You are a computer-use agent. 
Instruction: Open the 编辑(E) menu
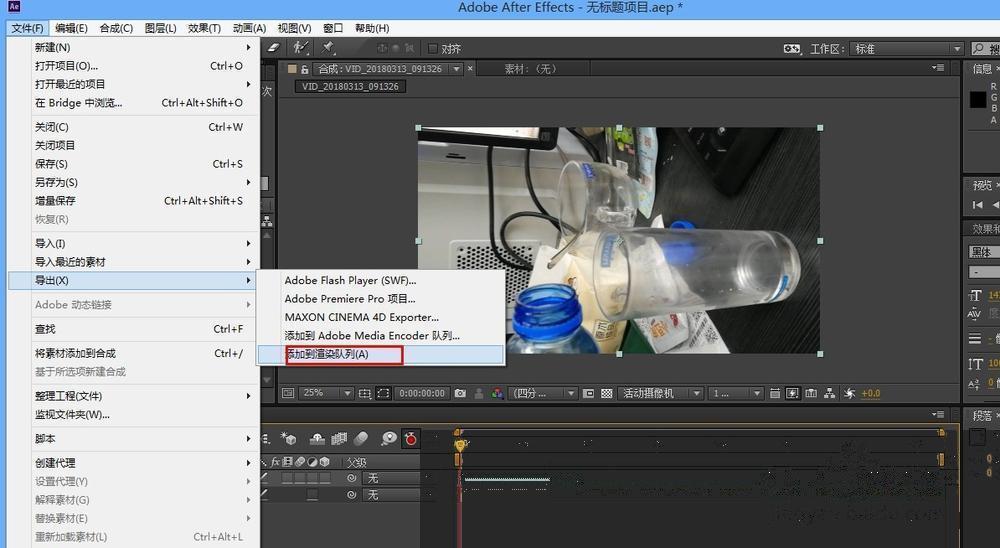(71, 28)
